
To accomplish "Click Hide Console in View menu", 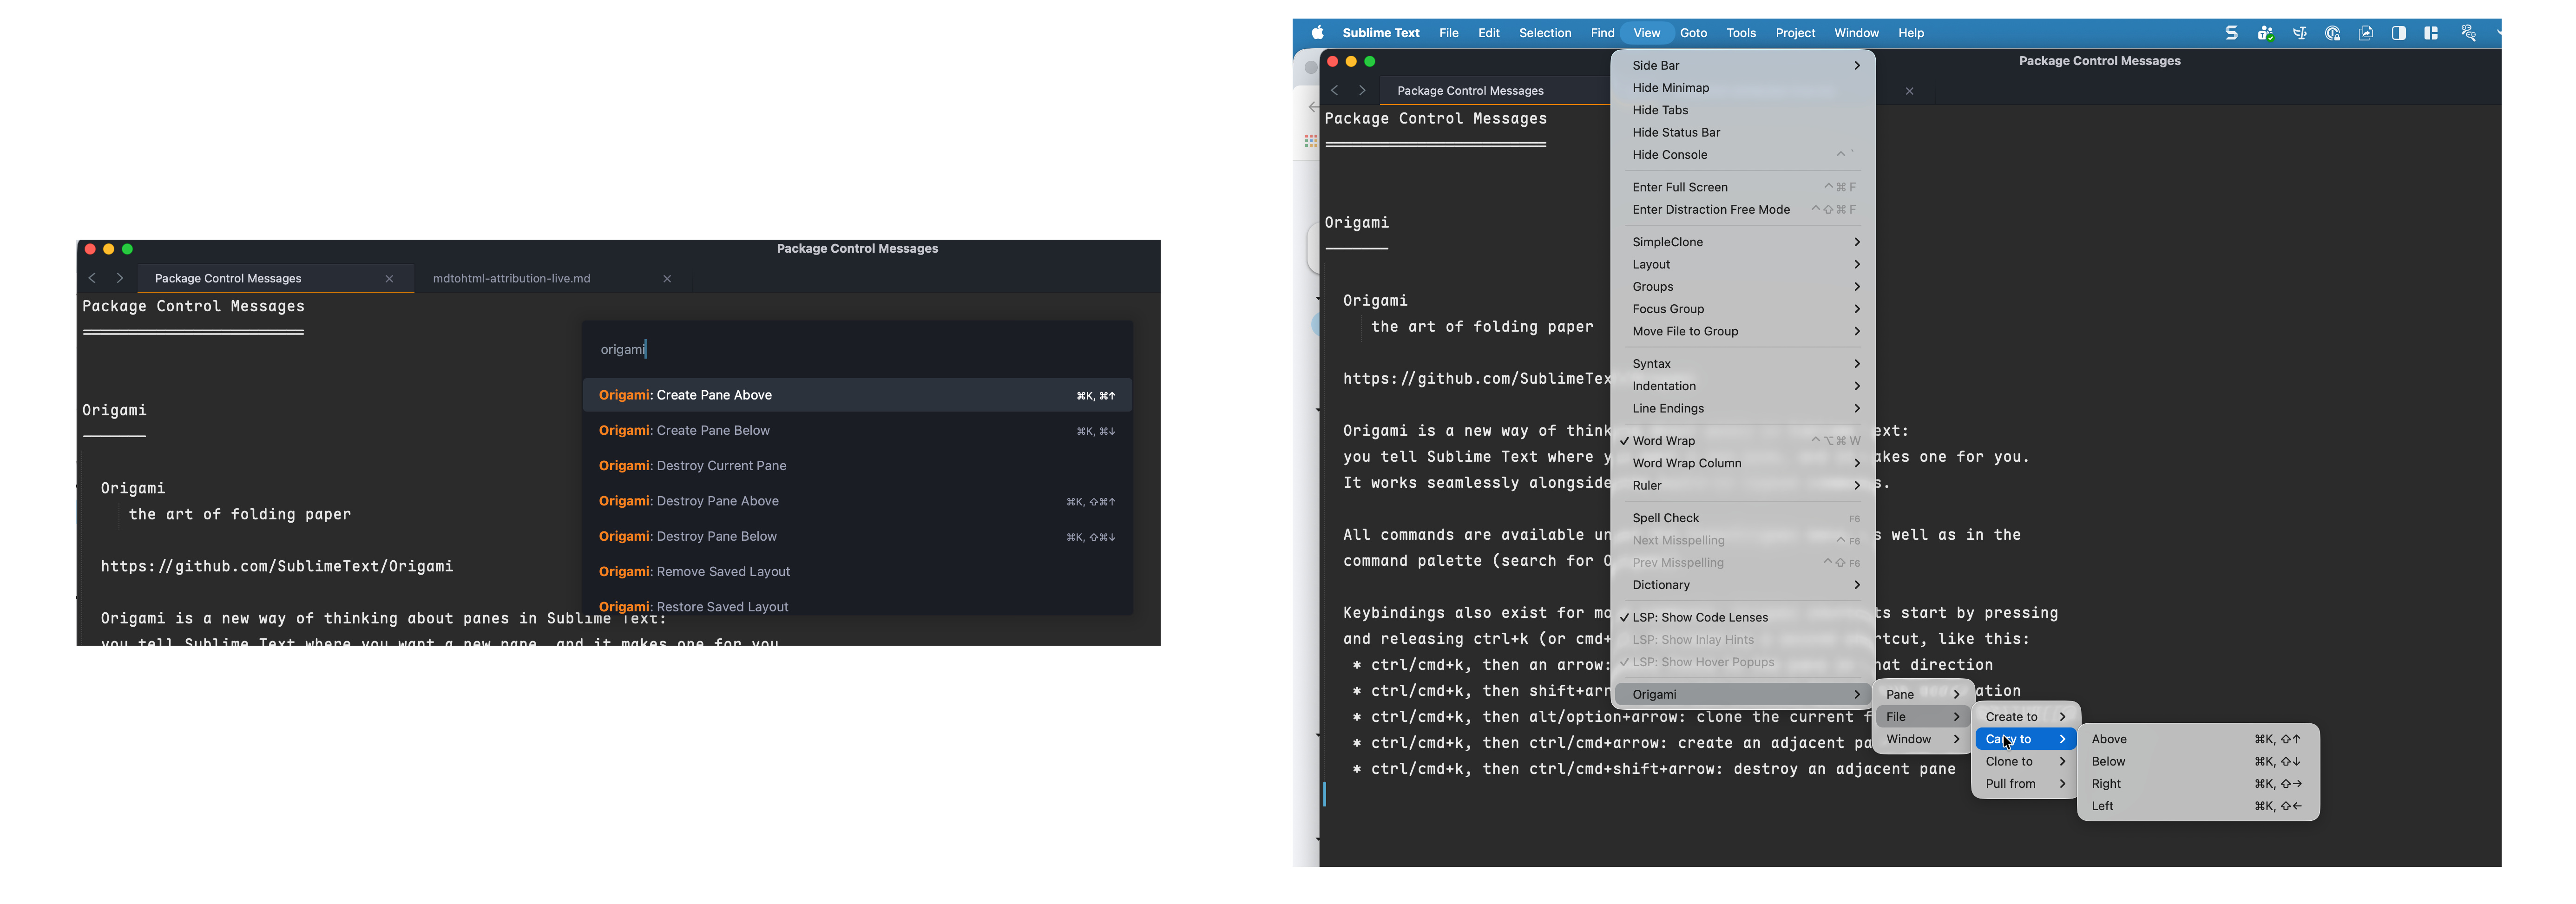I will pos(1742,155).
